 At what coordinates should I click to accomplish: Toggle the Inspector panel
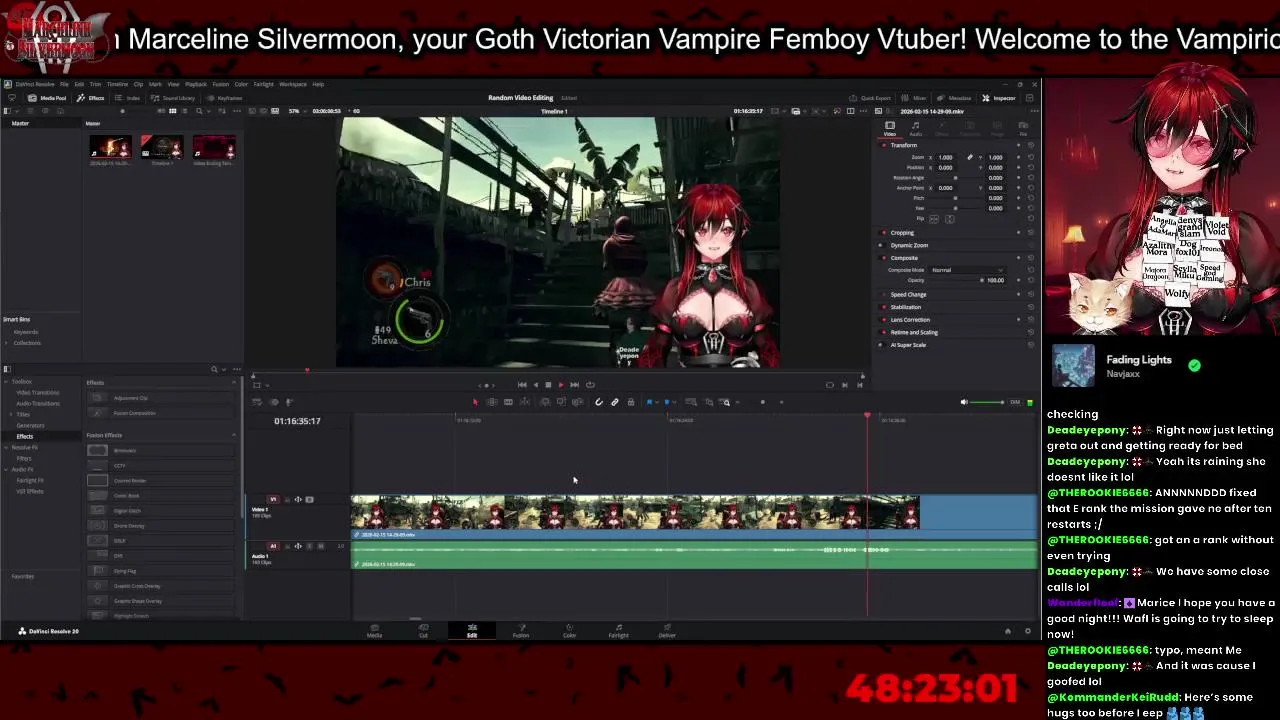[998, 98]
